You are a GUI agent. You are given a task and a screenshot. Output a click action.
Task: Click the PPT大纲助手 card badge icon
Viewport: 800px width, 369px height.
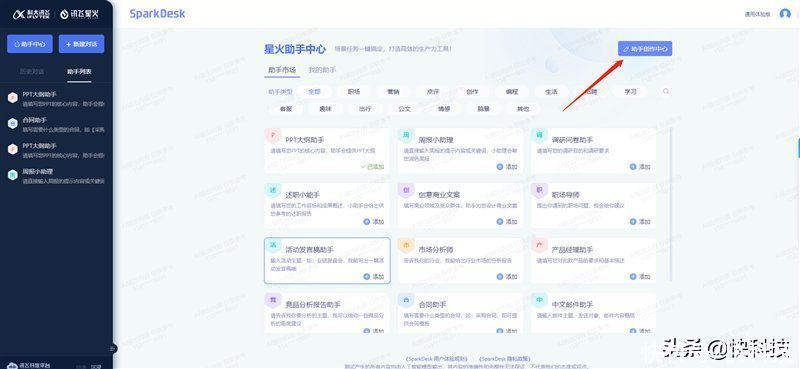[272, 136]
